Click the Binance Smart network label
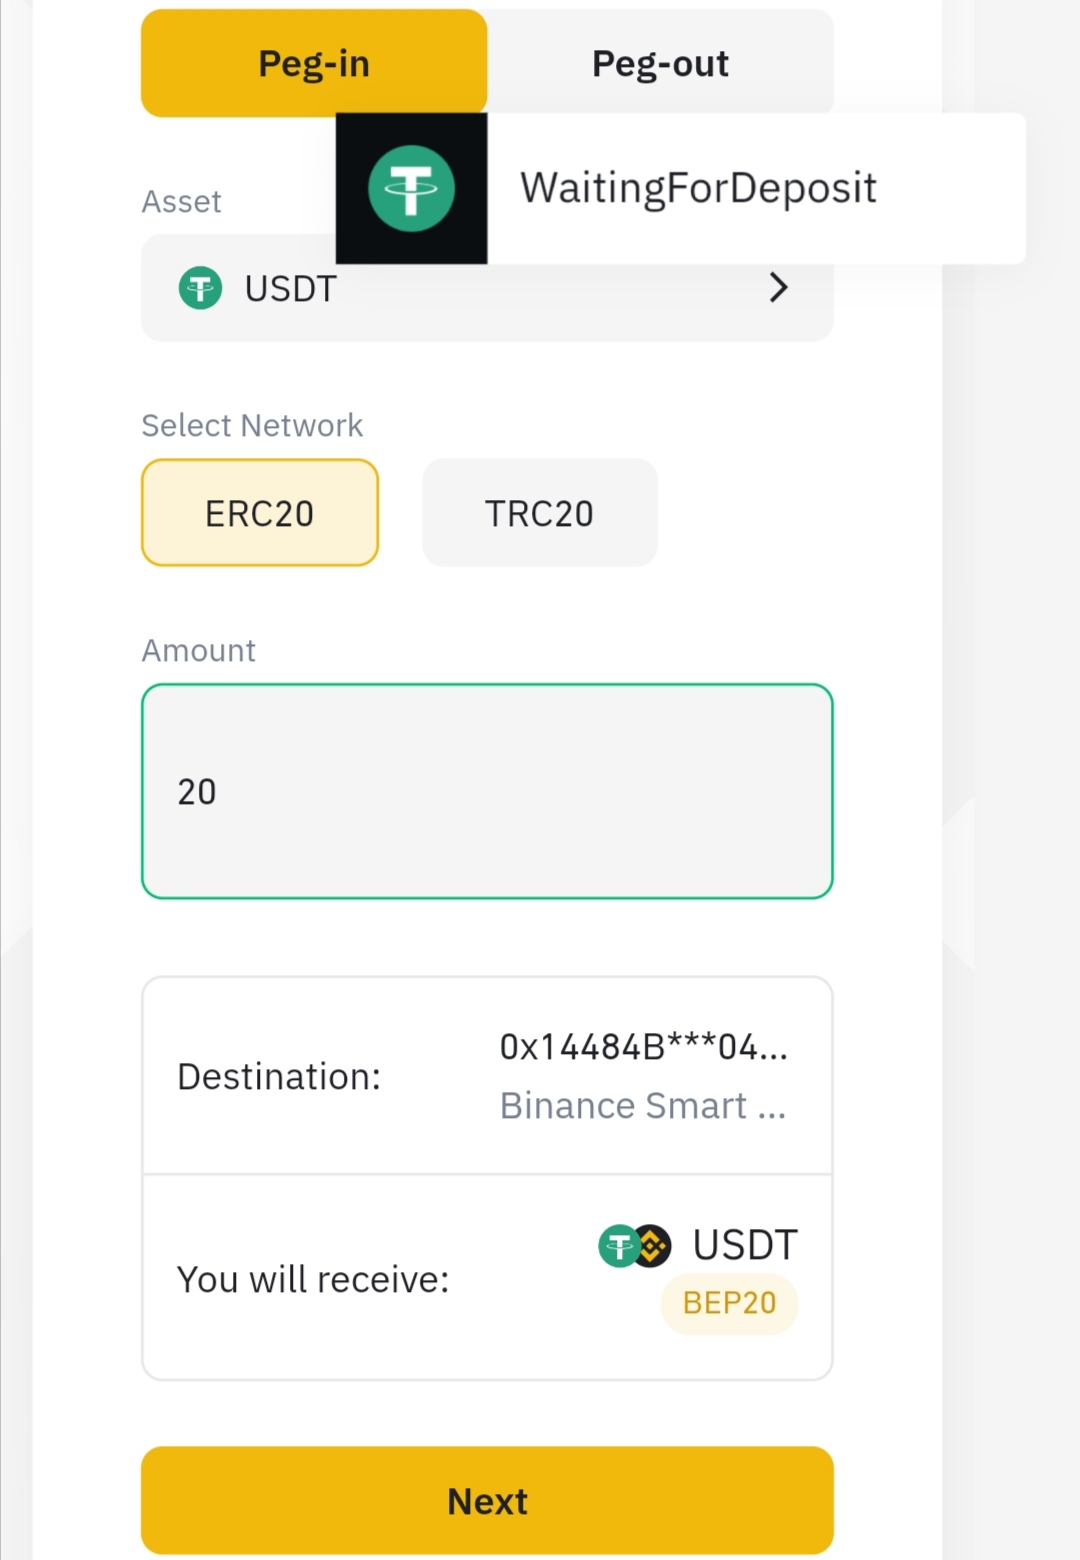Screen dimensions: 1080x1560 tap(643, 1106)
